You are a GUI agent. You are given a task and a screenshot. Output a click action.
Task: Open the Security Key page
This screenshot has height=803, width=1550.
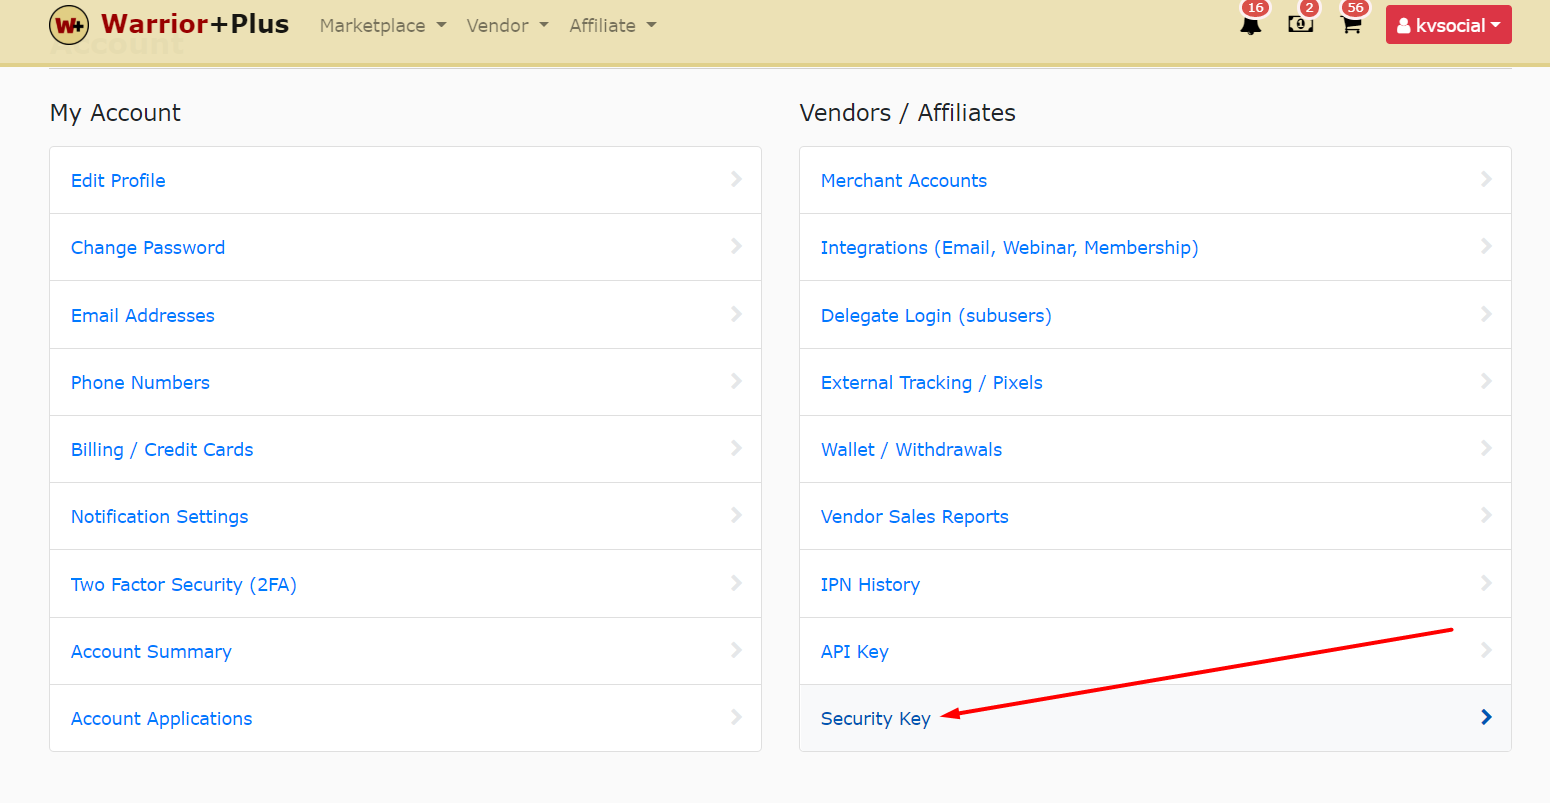click(876, 719)
